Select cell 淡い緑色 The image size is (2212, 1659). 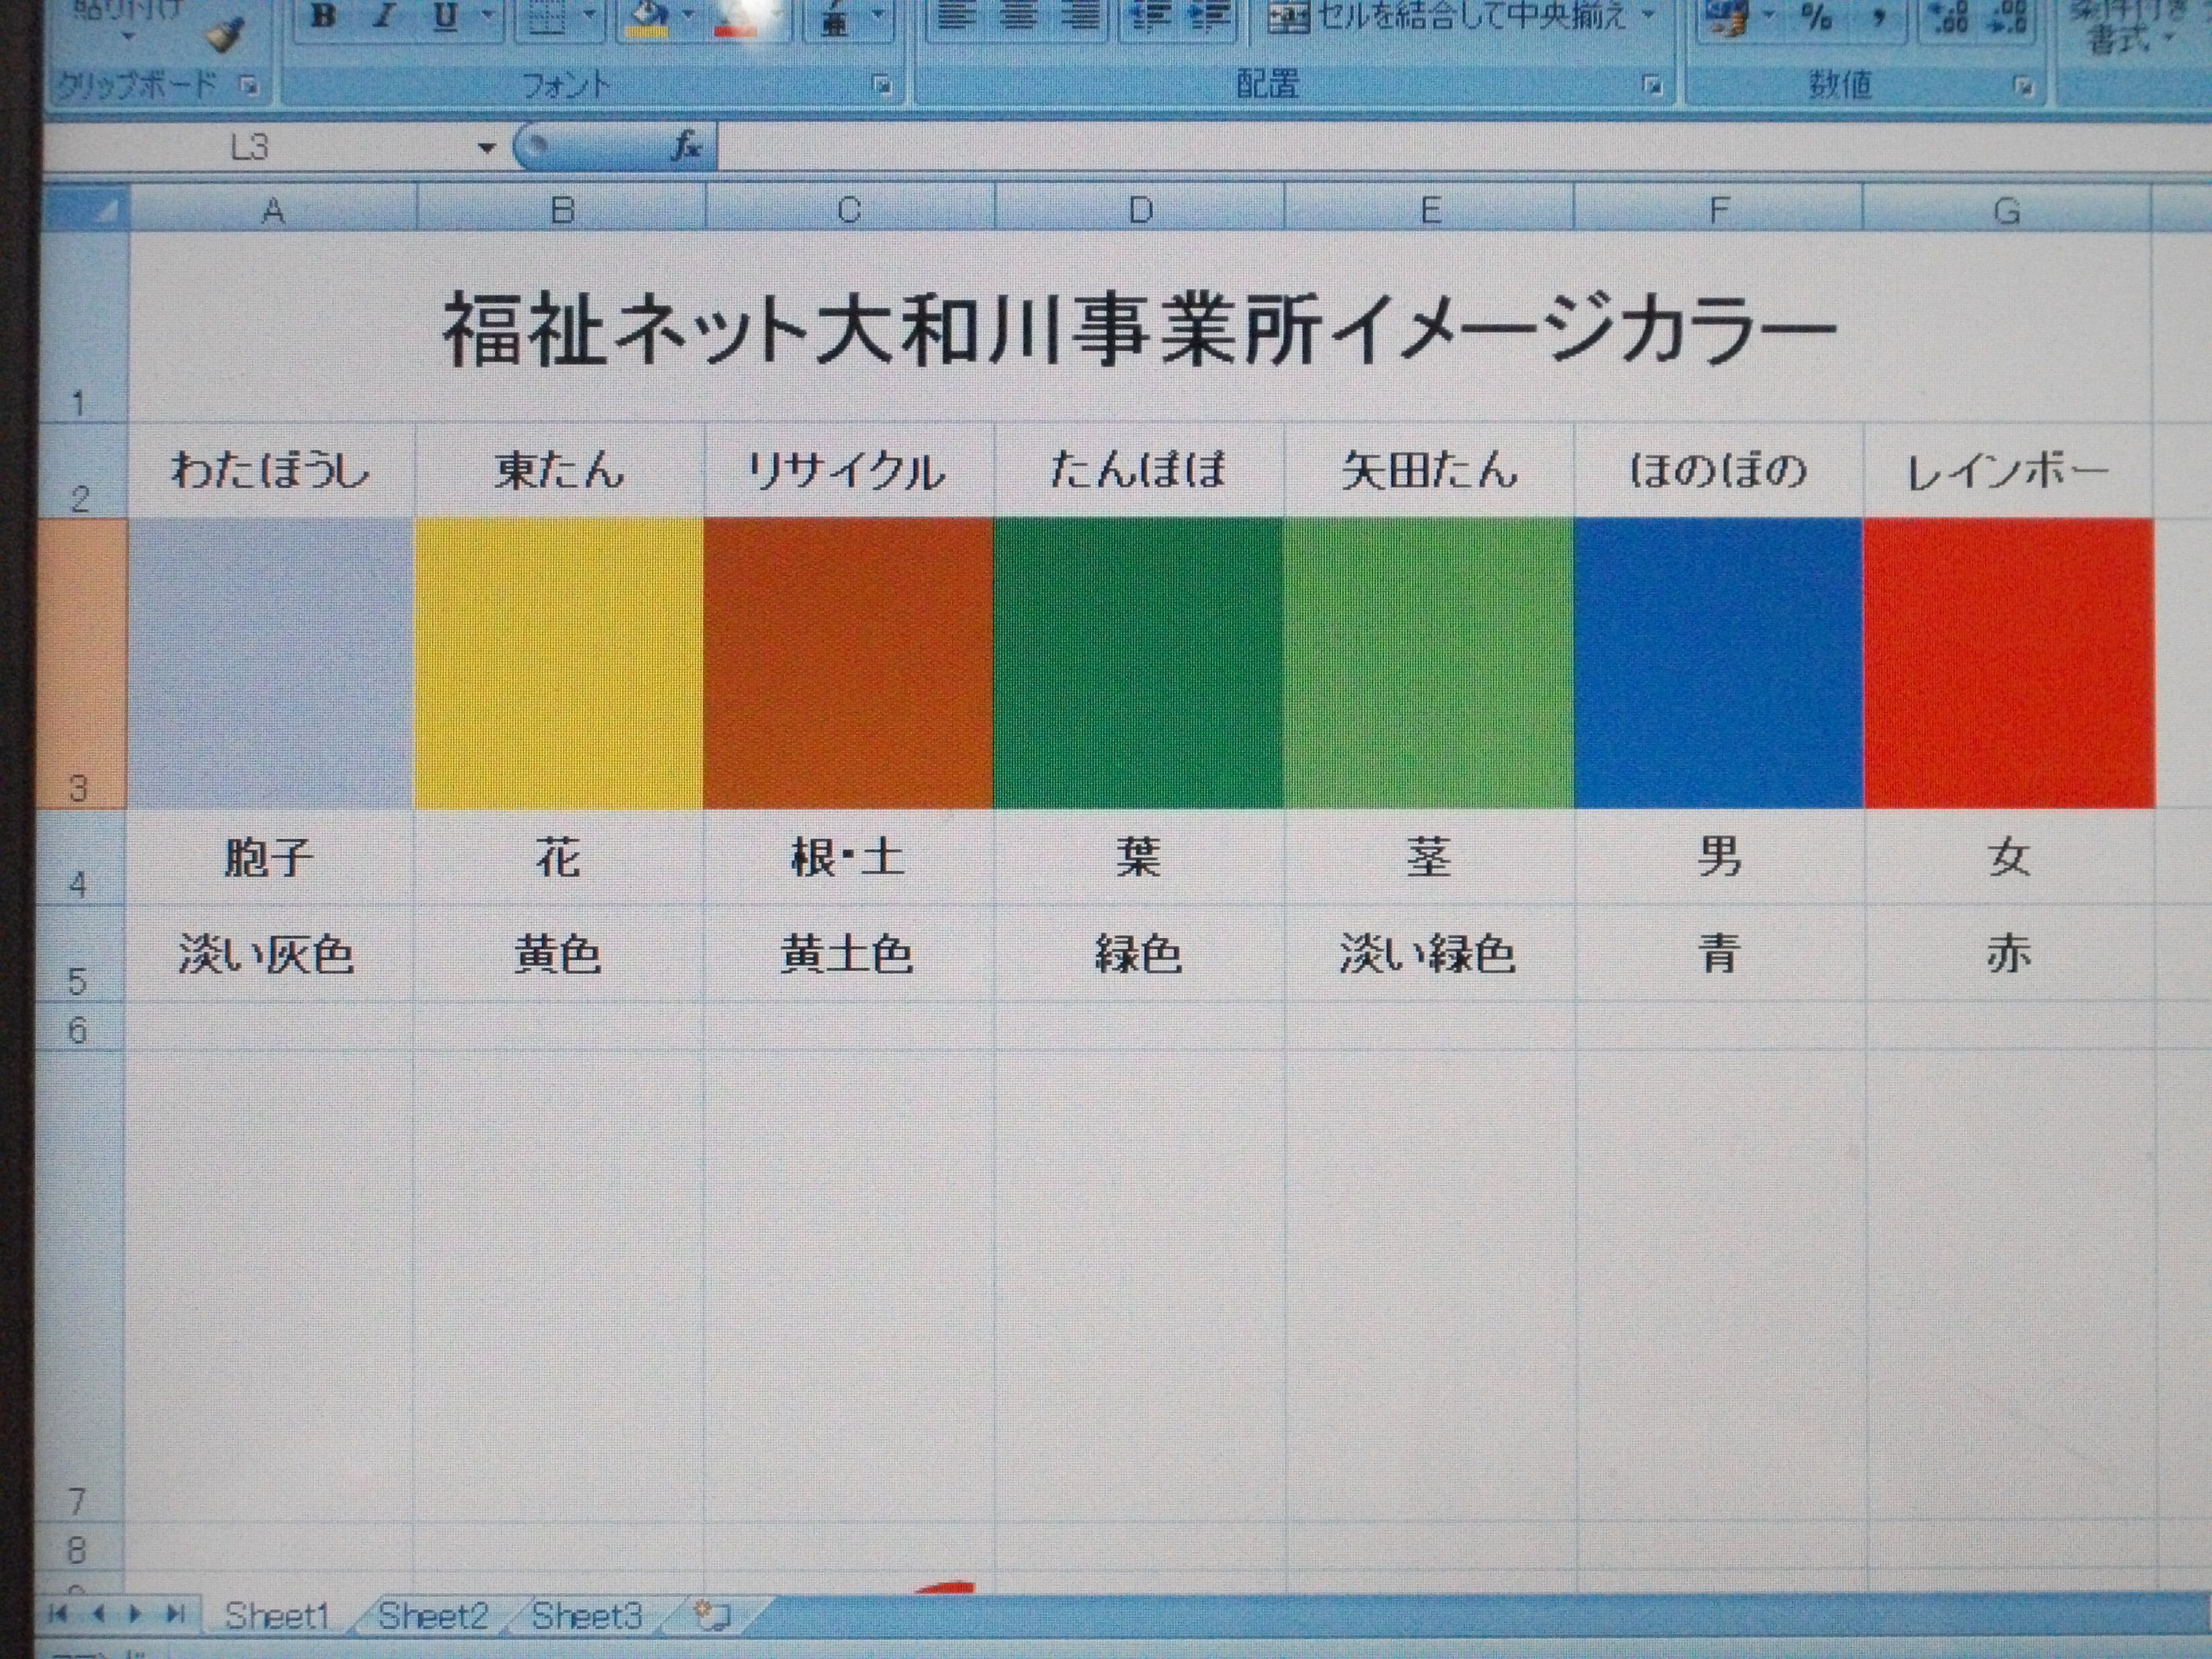click(x=1430, y=954)
